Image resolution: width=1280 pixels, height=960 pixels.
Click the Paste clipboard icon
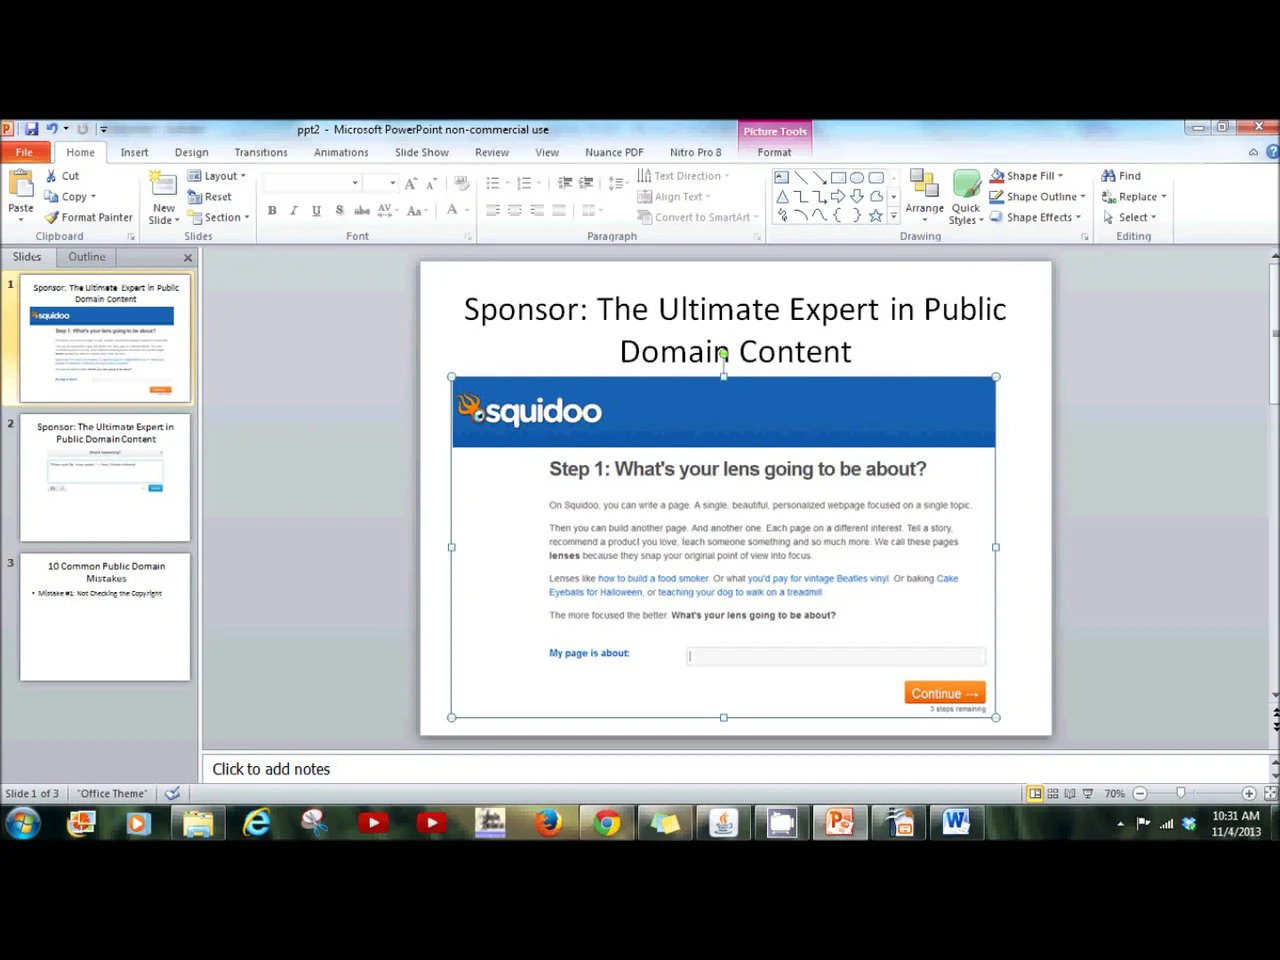tap(20, 184)
